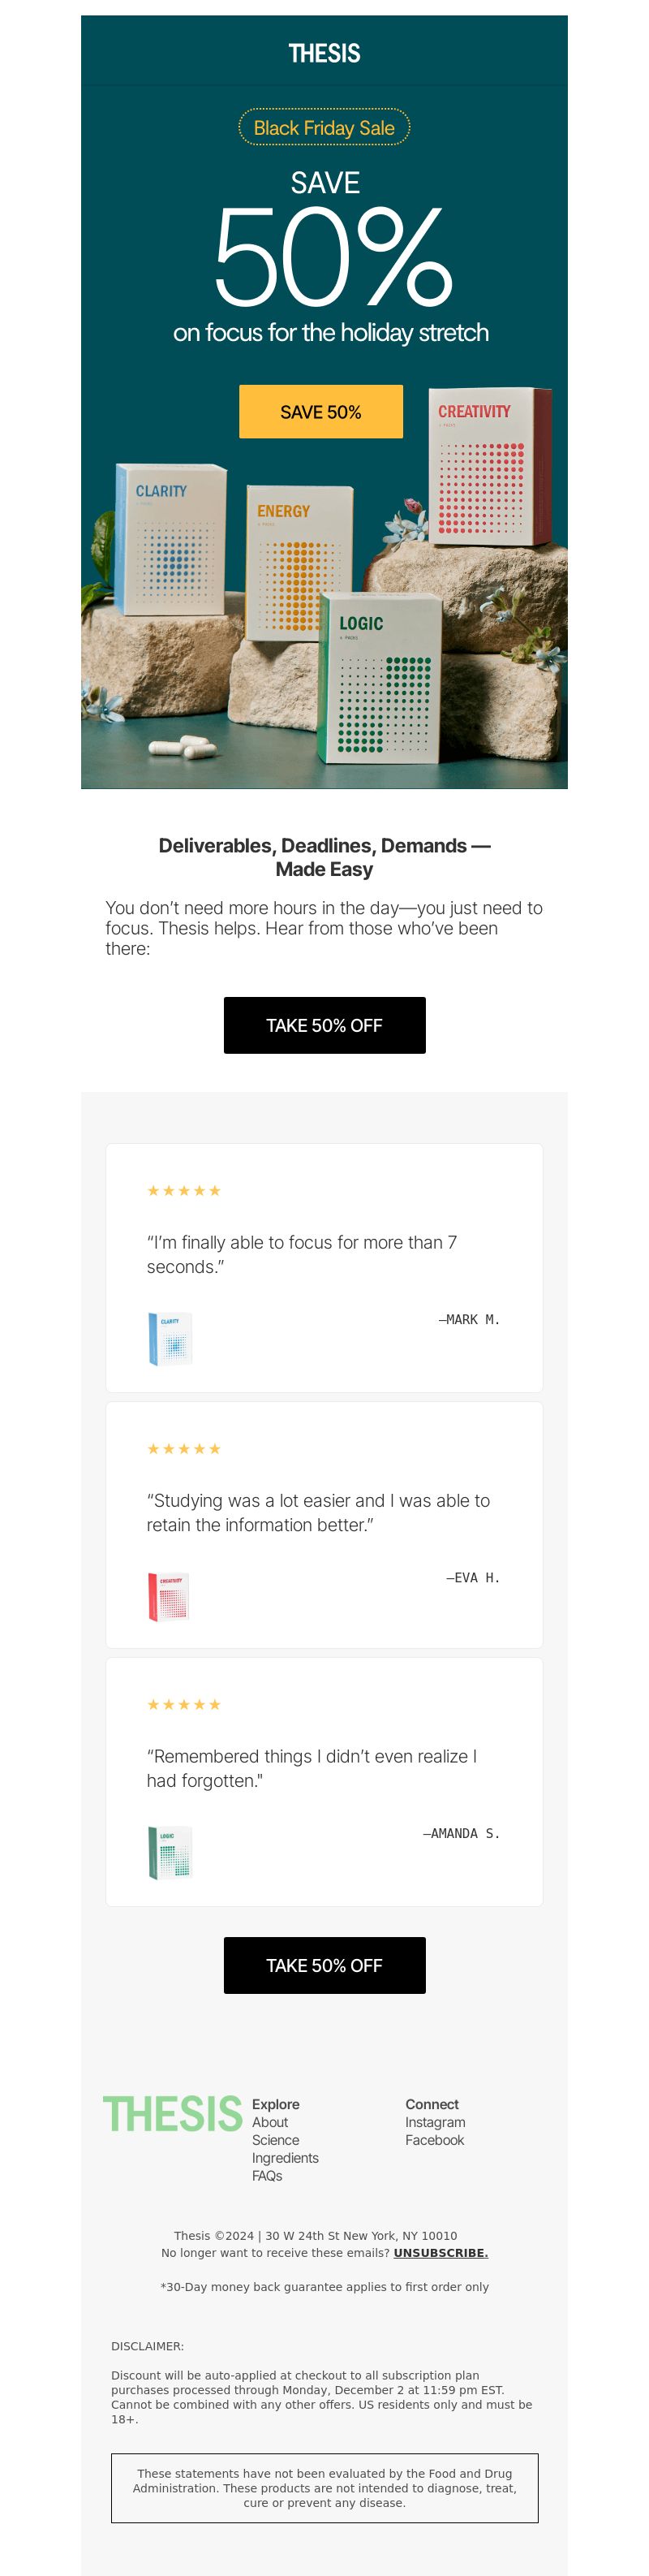Click the green THESIS footer logo
Screen dimensions: 649x2576
point(173,2114)
